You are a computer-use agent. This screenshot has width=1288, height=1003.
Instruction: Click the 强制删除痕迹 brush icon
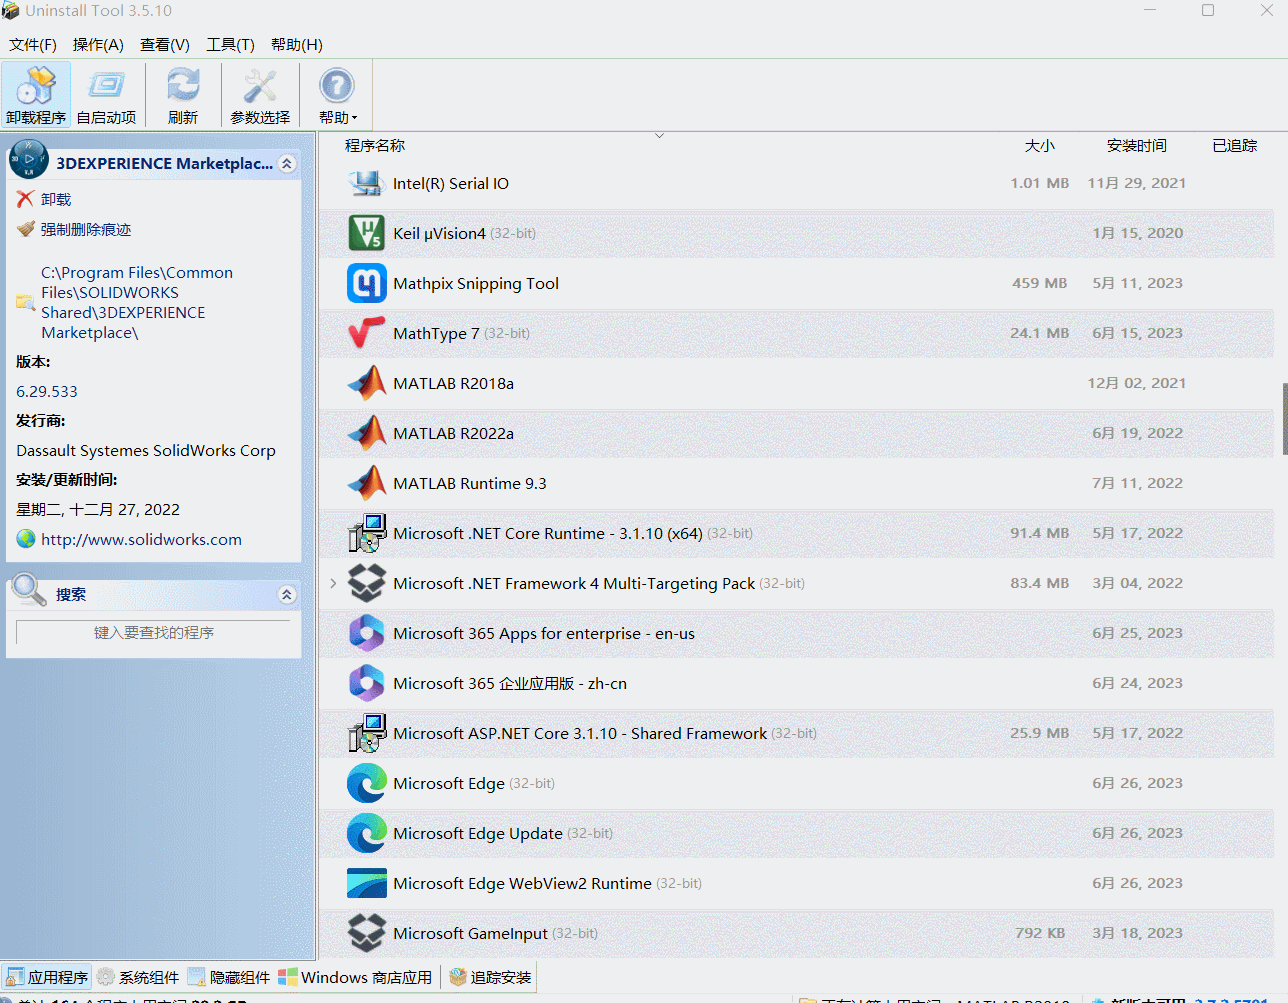(27, 228)
